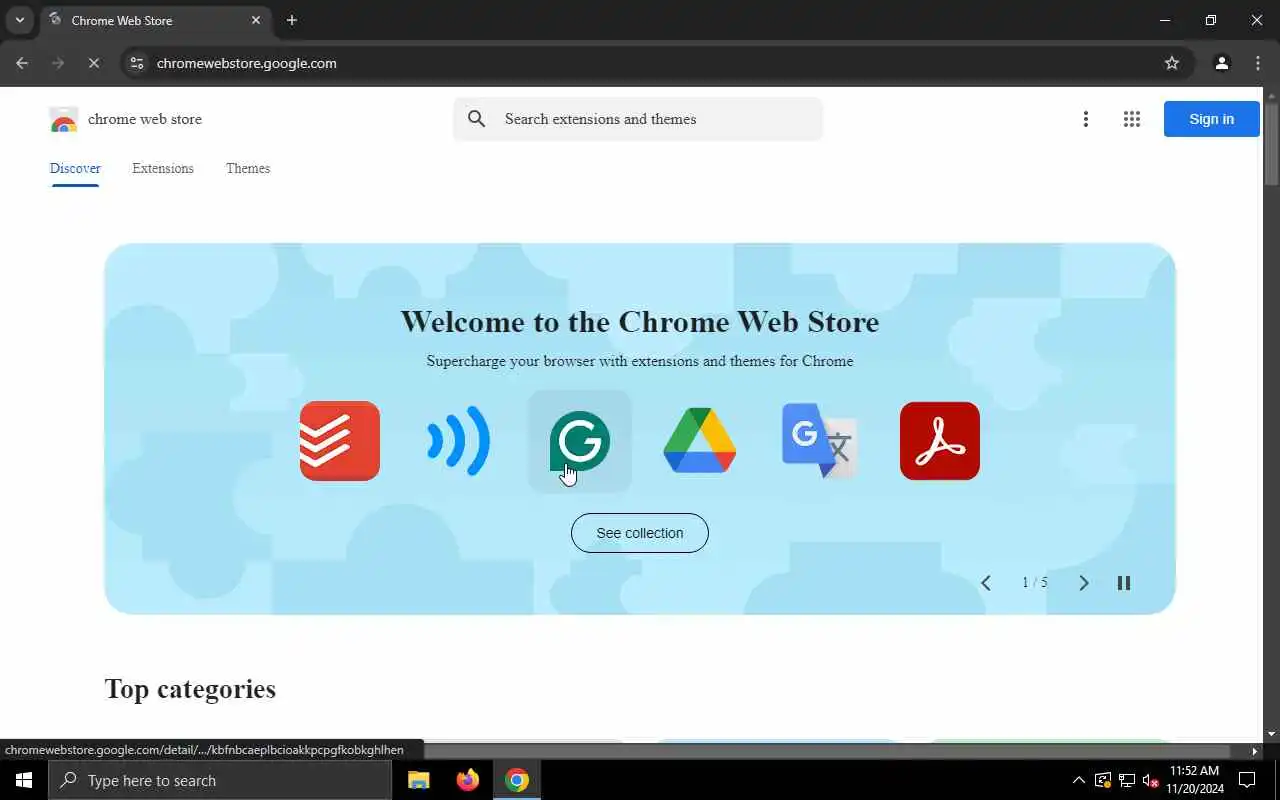Close the Chrome Web Store tab
Image resolution: width=1280 pixels, height=800 pixels.
[256, 20]
